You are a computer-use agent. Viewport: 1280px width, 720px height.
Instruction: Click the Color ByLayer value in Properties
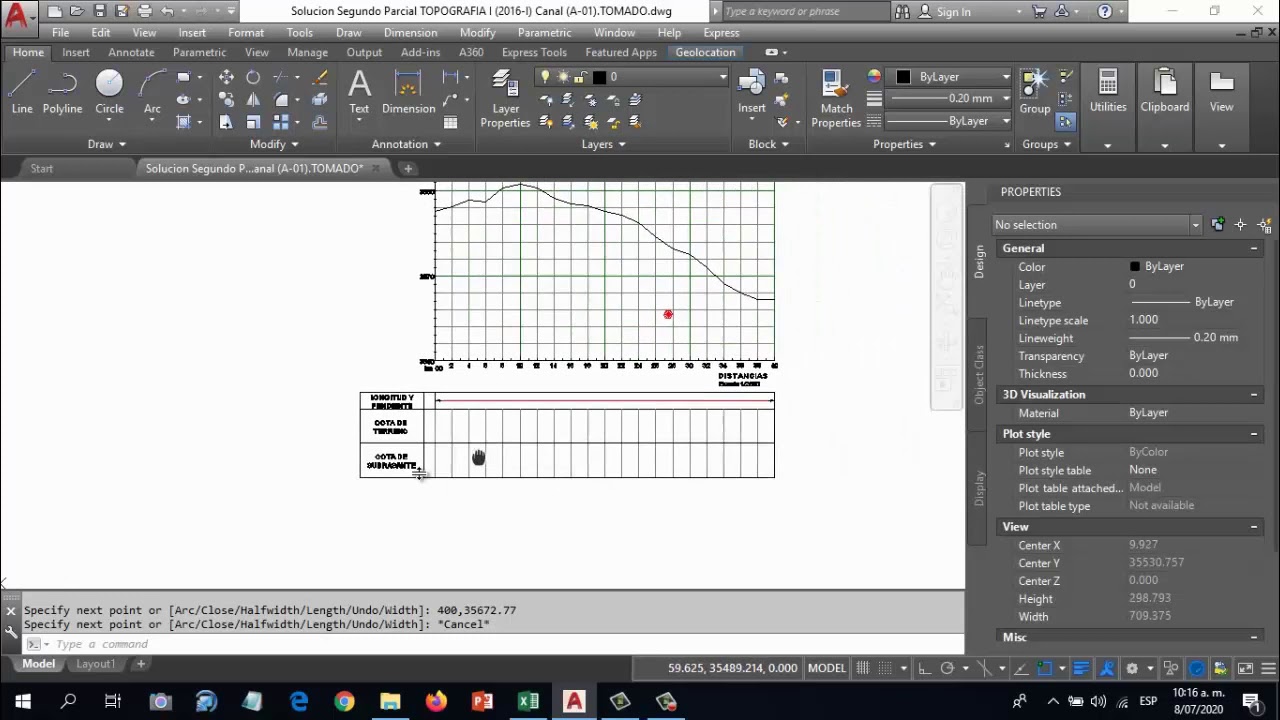[x=1164, y=267]
